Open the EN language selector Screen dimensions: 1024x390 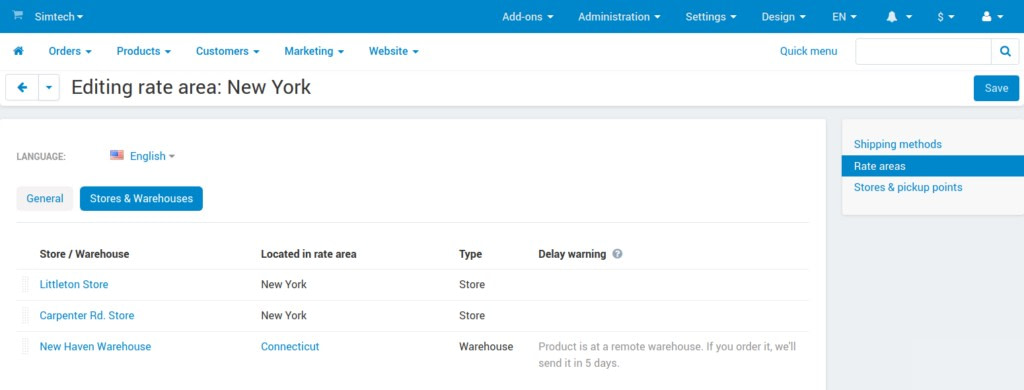[844, 17]
